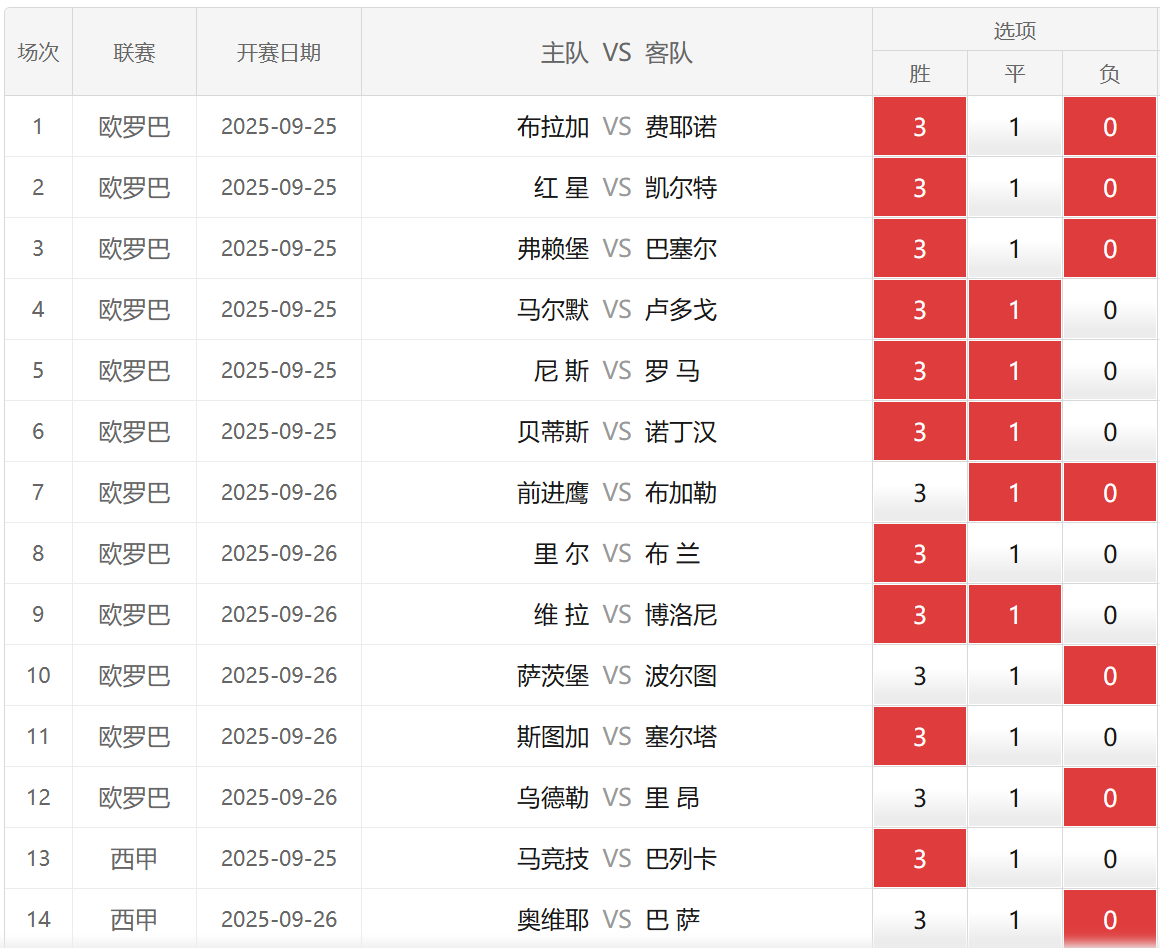Select the win (3) option for 奥维耶 VS 巴萨
Image resolution: width=1160 pixels, height=948 pixels.
click(919, 920)
